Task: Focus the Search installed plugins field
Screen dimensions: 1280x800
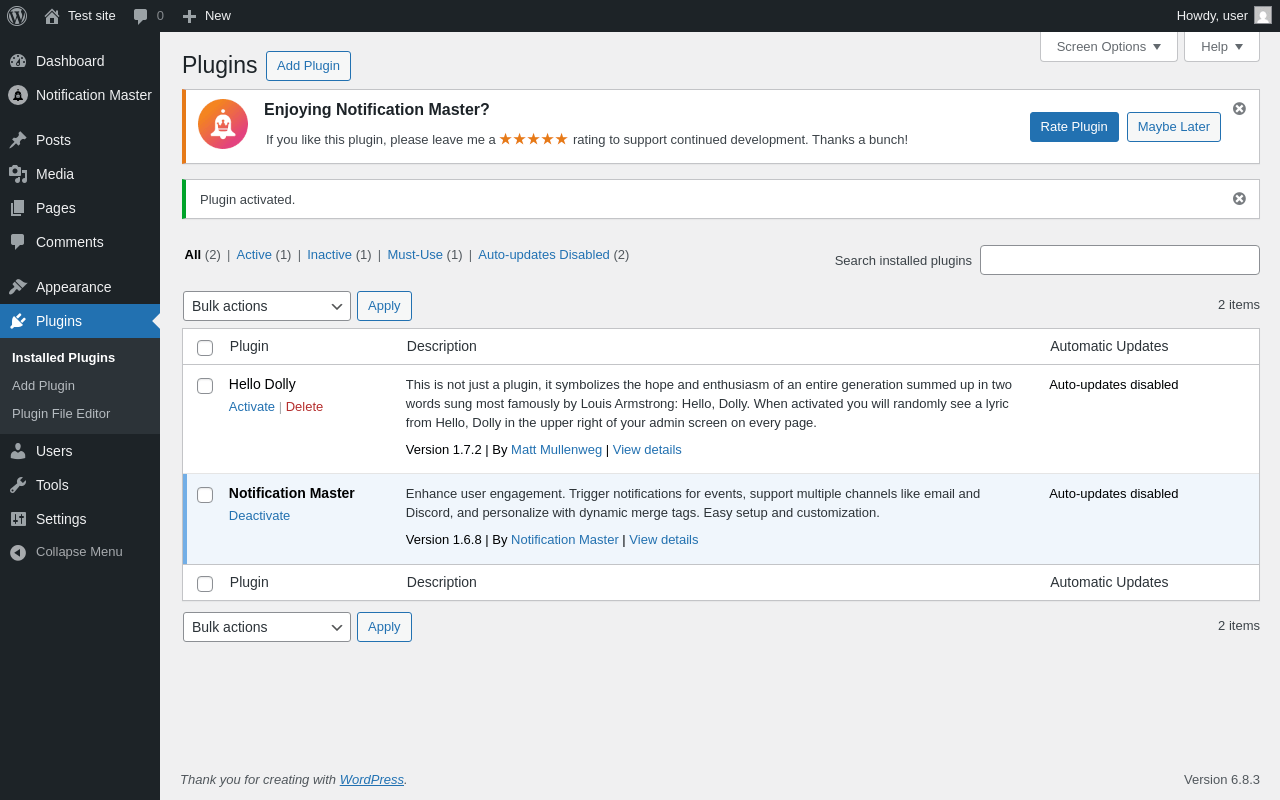Action: pyautogui.click(x=1119, y=260)
